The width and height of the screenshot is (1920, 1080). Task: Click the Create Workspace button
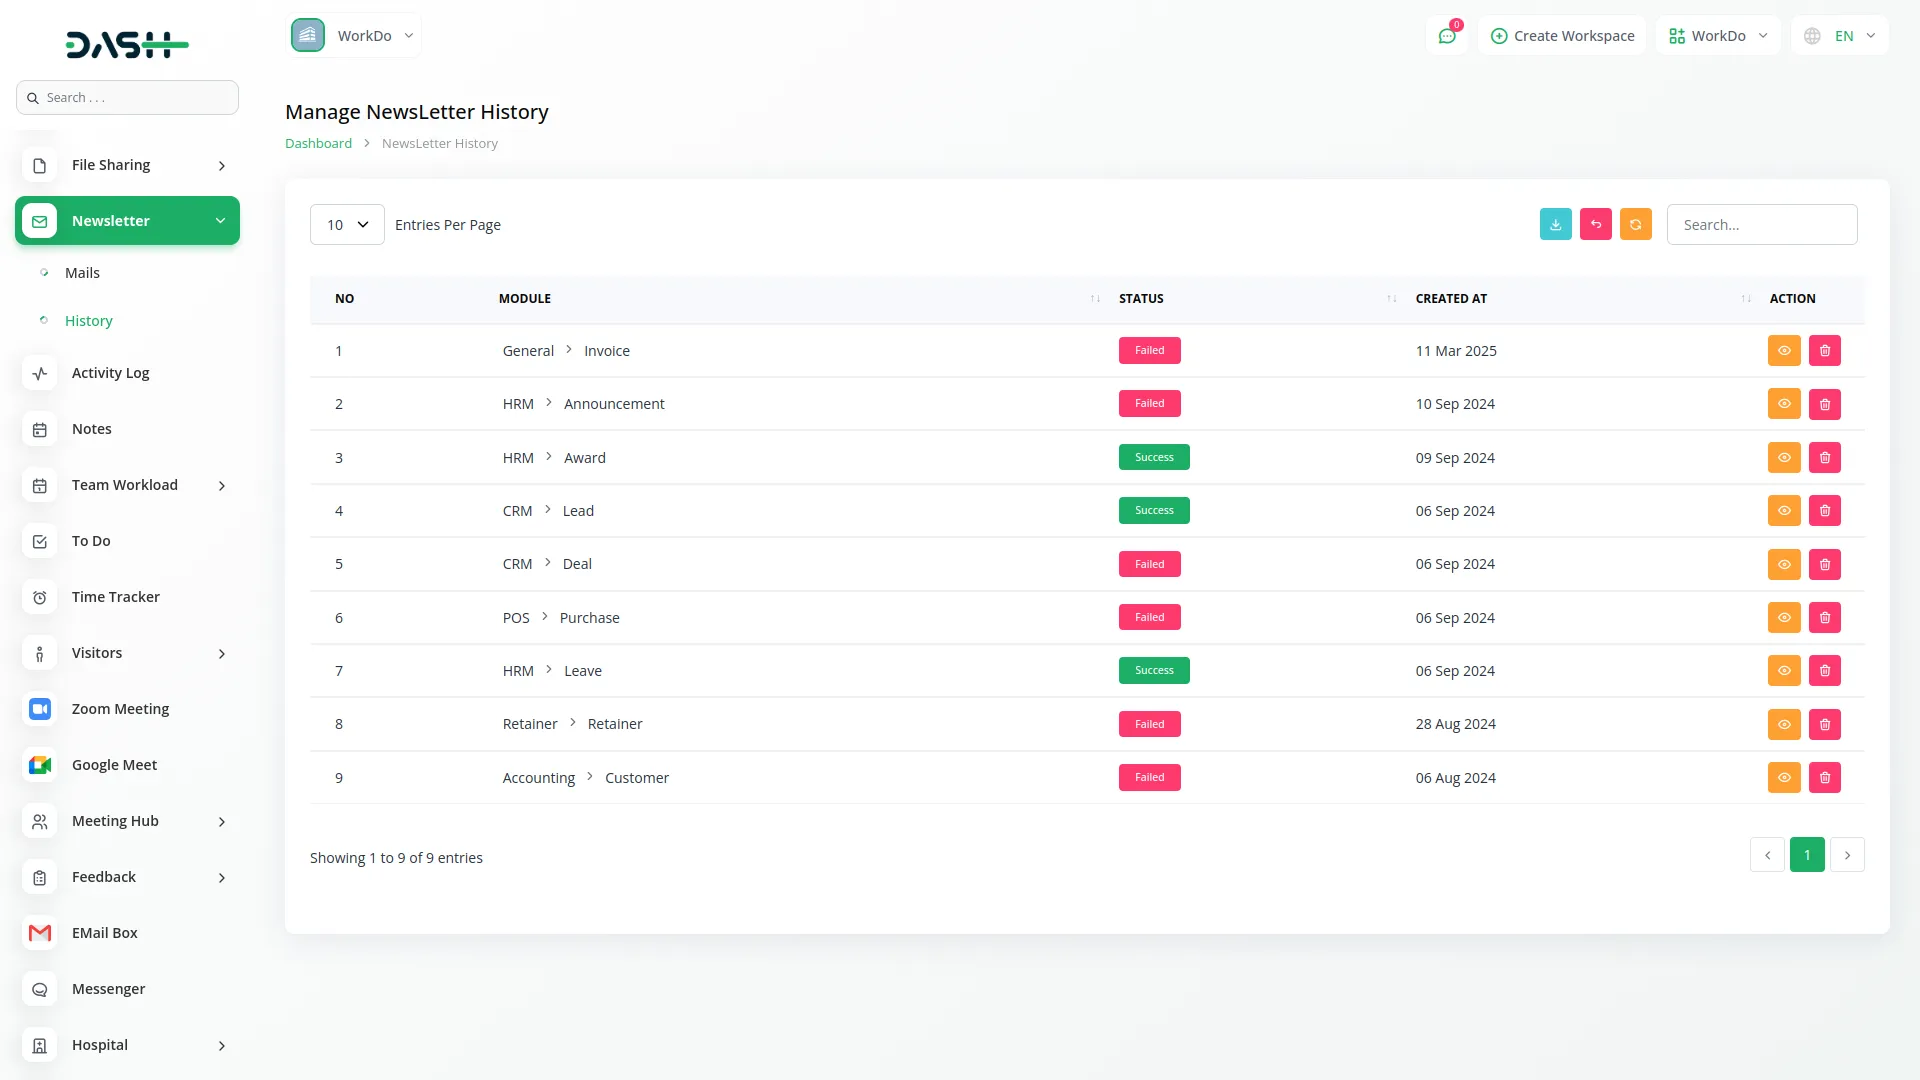[x=1562, y=36]
